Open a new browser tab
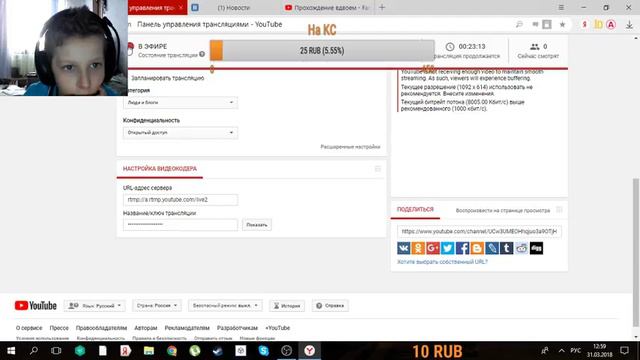Image resolution: width=640 pixels, height=360 pixels. [x=382, y=7]
